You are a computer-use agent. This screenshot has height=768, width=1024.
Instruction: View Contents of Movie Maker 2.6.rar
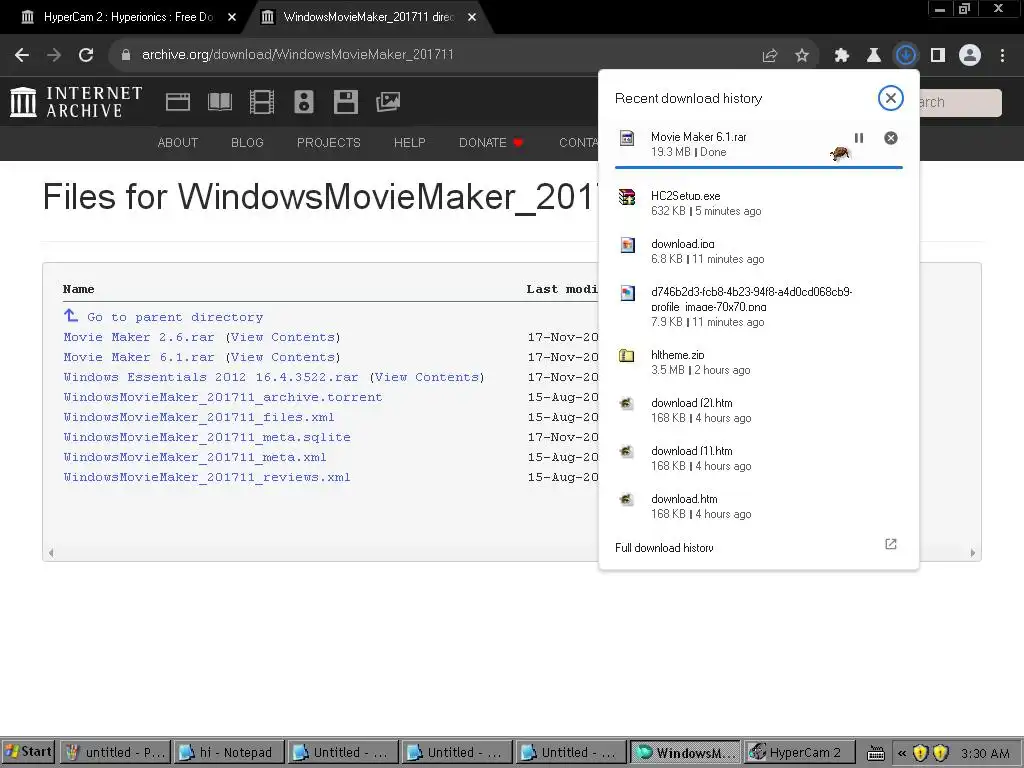coord(283,337)
